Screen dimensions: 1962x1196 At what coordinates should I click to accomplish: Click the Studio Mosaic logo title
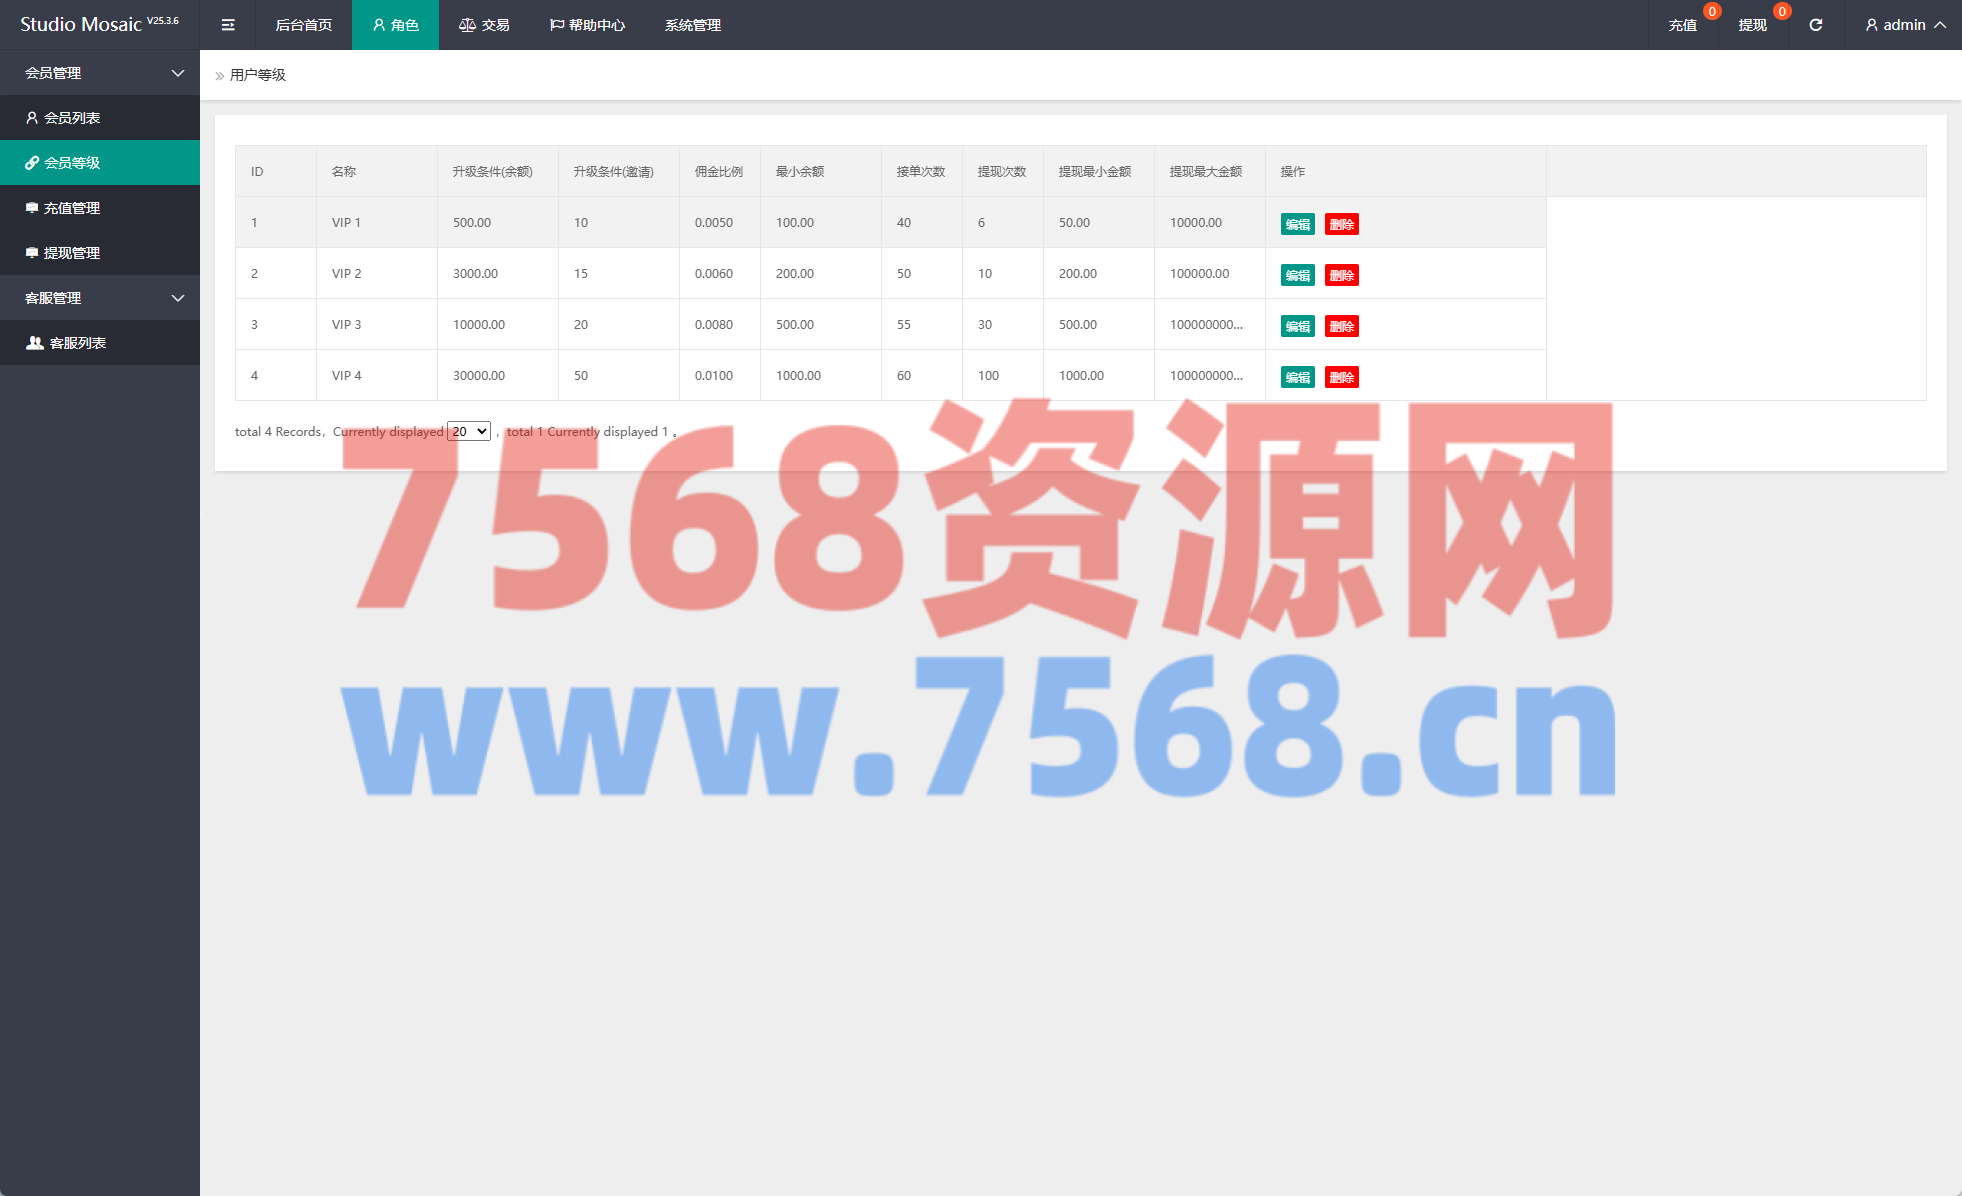[81, 25]
